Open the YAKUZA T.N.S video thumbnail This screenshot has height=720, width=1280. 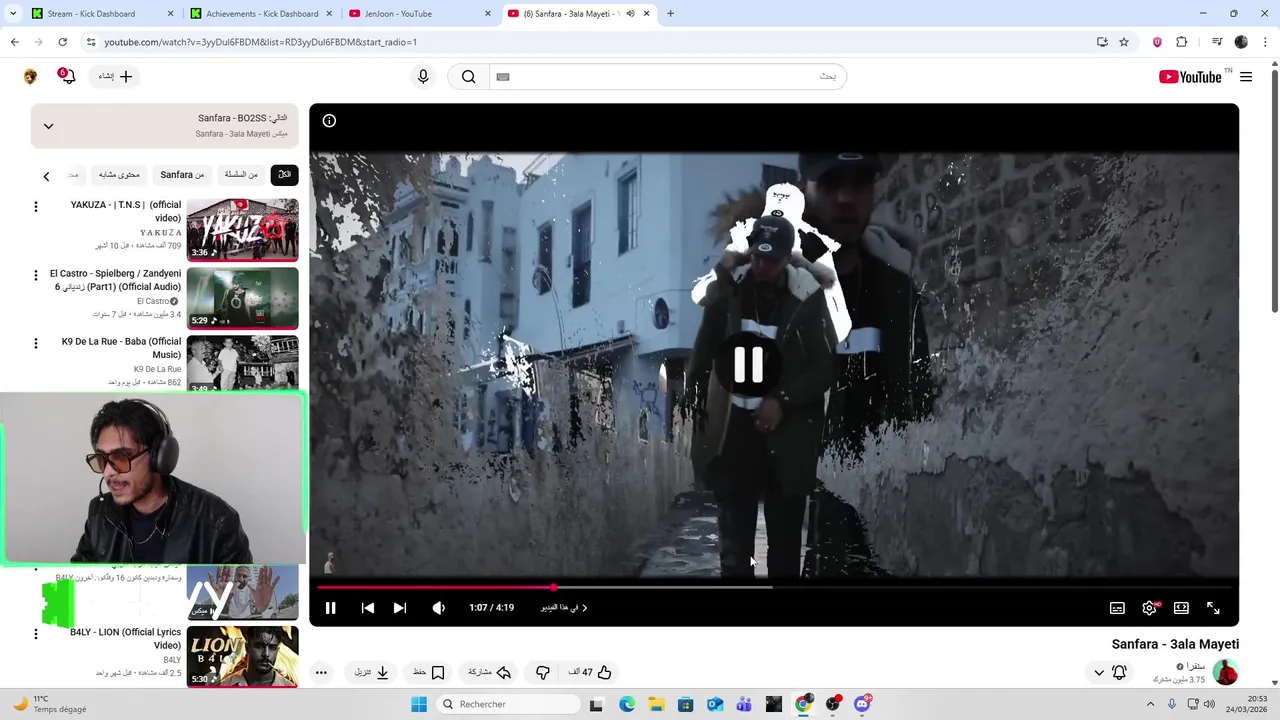pos(242,229)
